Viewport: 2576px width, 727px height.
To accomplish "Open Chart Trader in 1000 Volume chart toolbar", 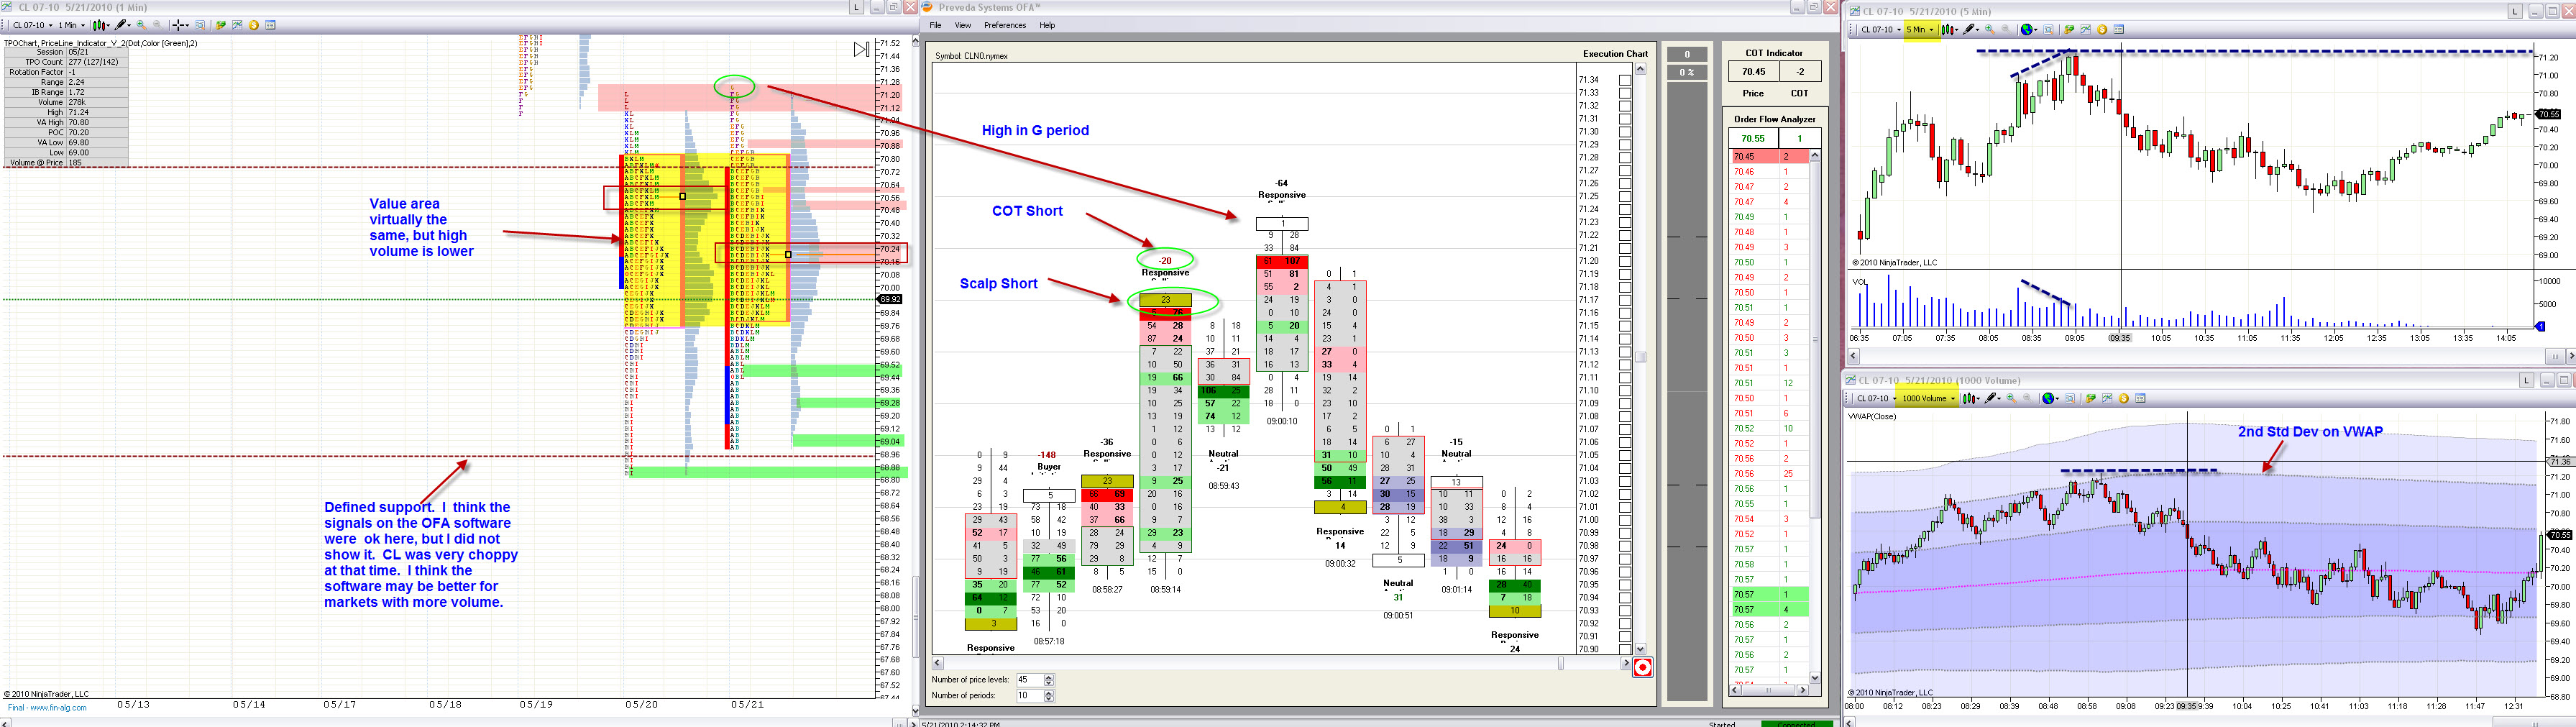I will [2091, 398].
